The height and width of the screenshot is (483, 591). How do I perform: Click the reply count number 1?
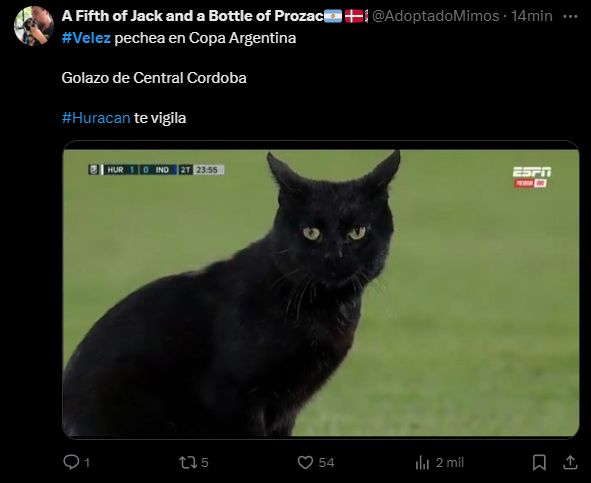(87, 463)
